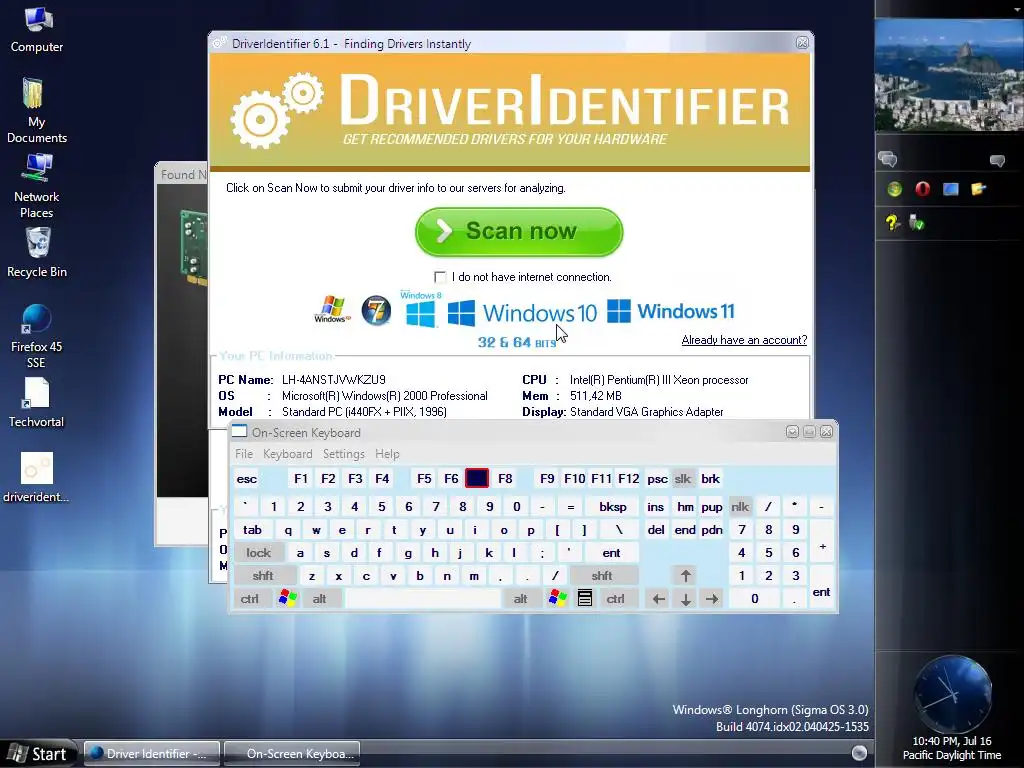Open the Help menu in On-Screen Keyboard
The height and width of the screenshot is (768, 1024).
(387, 454)
